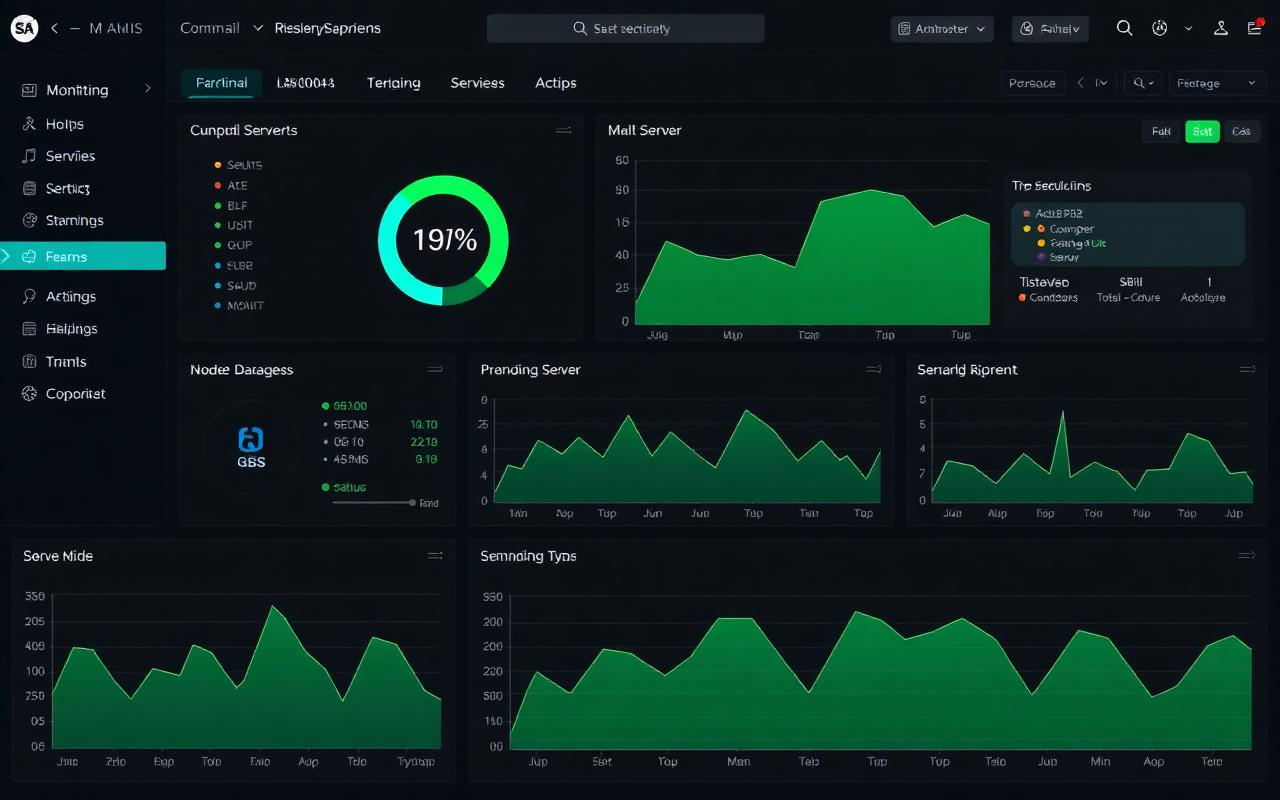Open Cunputil Serverts panel menu icon
The image size is (1280, 800).
coord(563,130)
